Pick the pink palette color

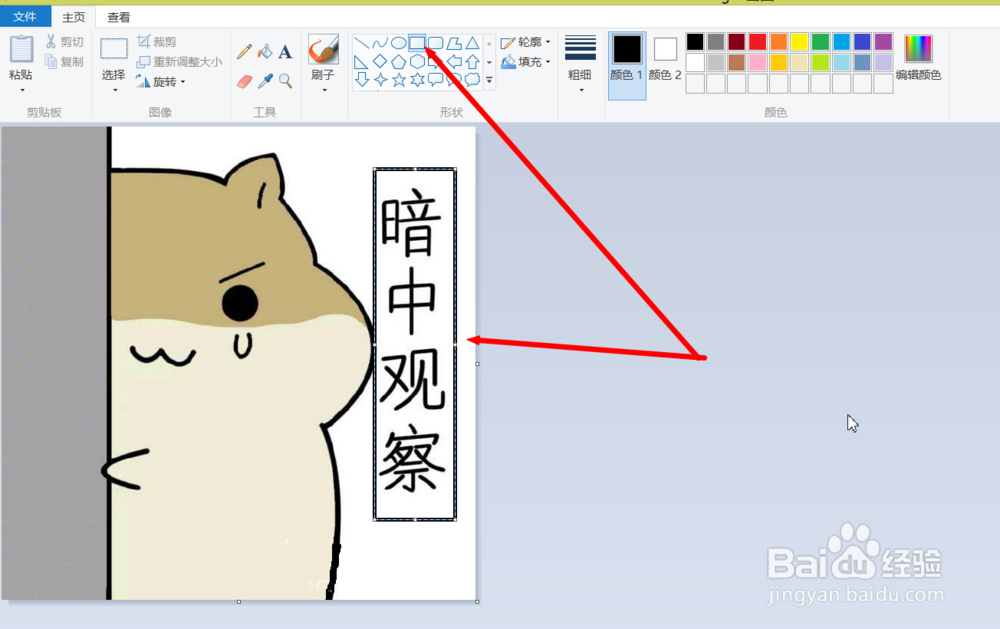click(x=758, y=63)
